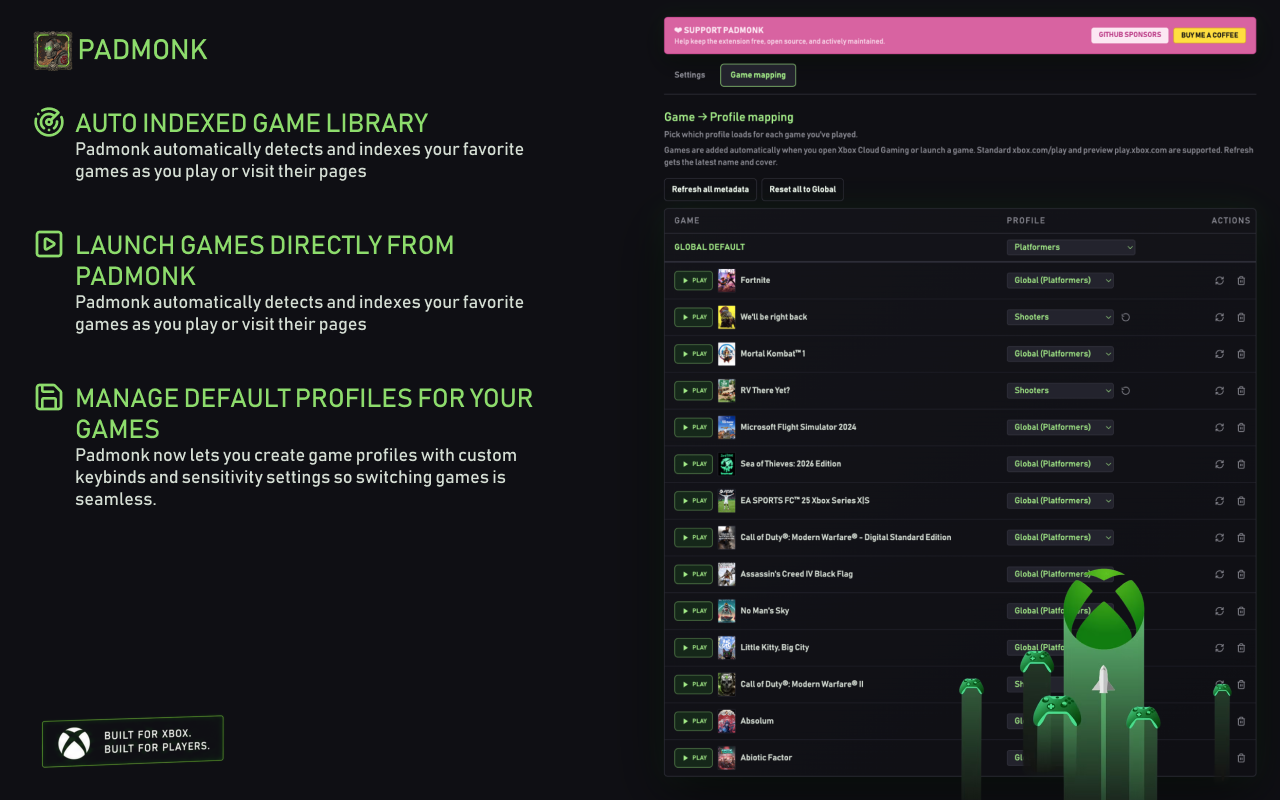
Task: Open Modern Warfare Digital Standard profile dropdown
Action: coord(1060,537)
